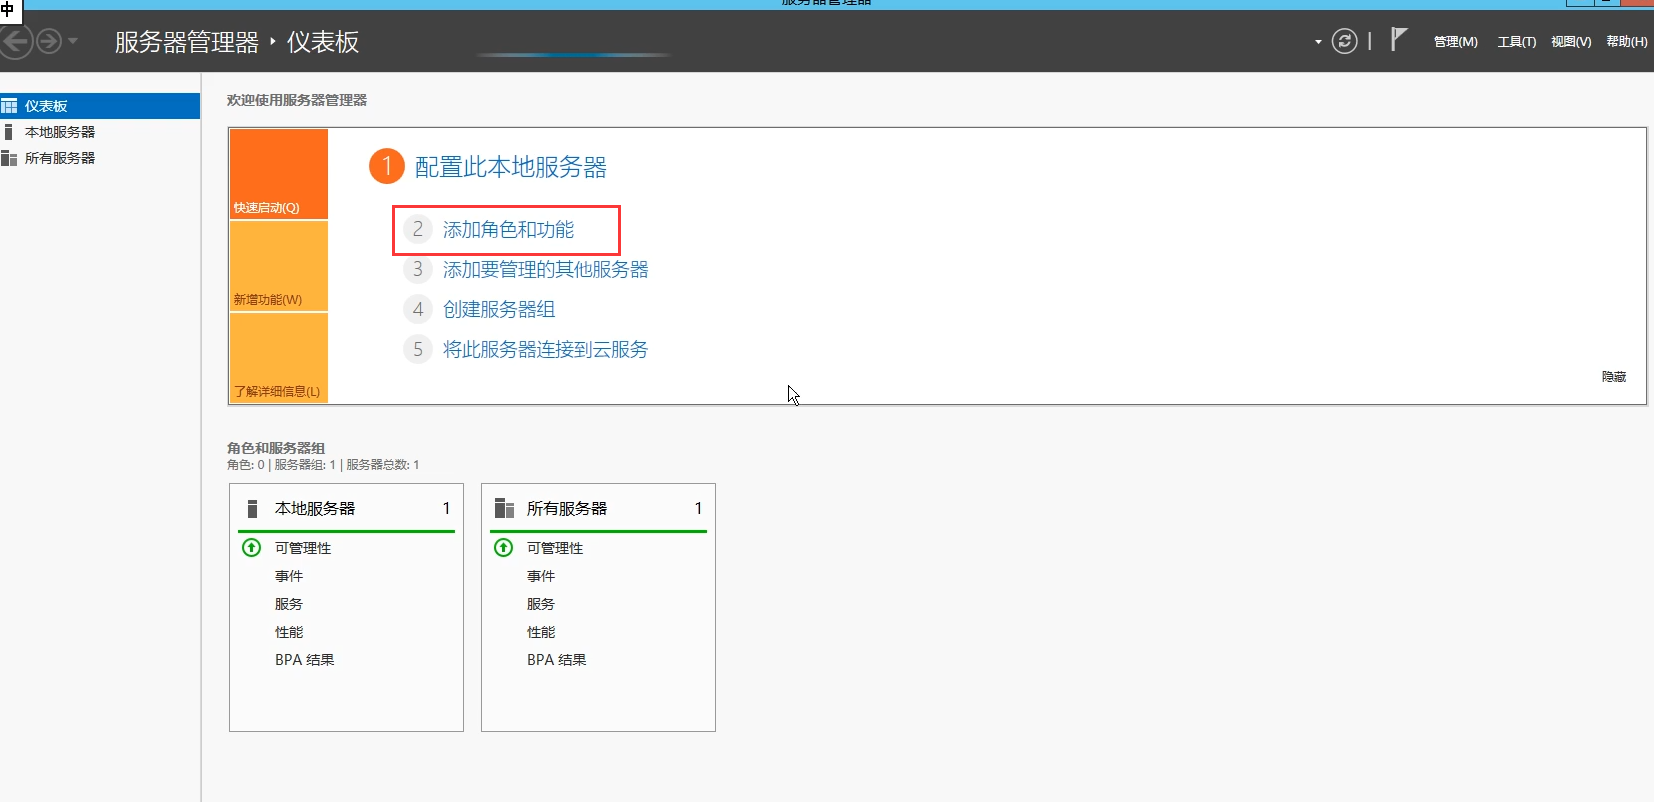
Task: Click 将此服务器连接到云服务 link
Action: [545, 350]
